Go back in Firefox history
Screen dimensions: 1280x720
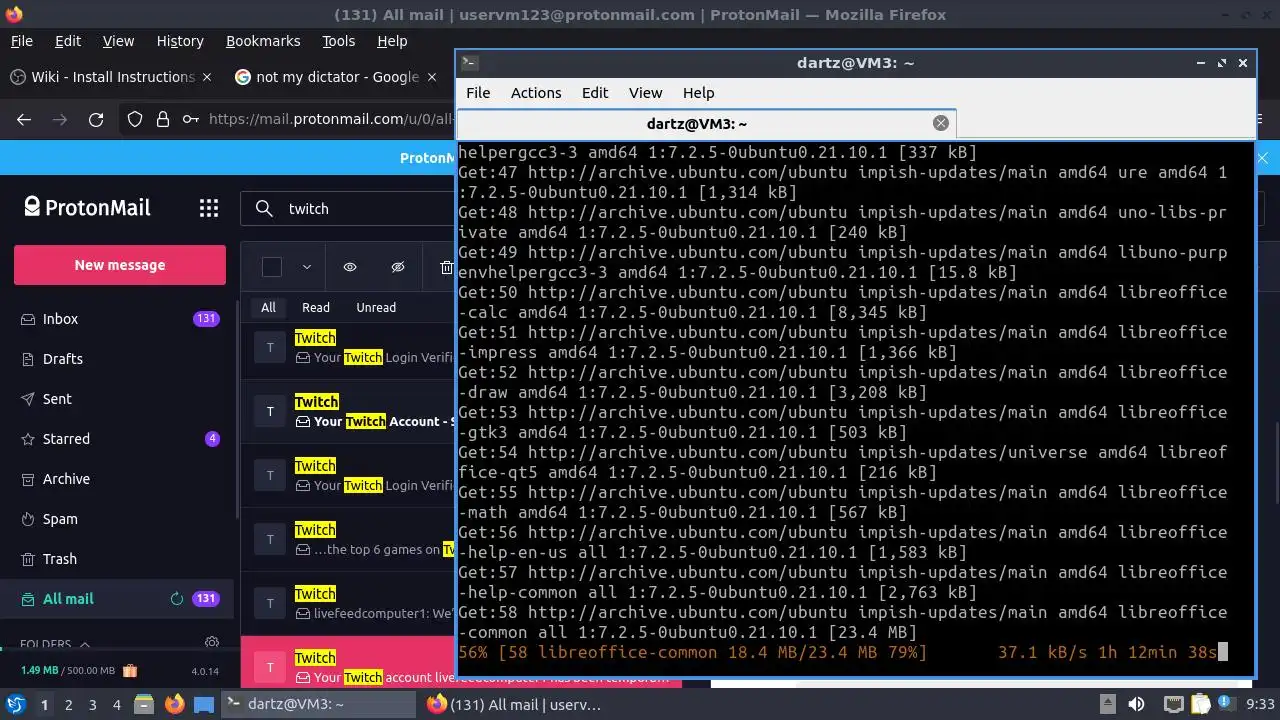[24, 119]
